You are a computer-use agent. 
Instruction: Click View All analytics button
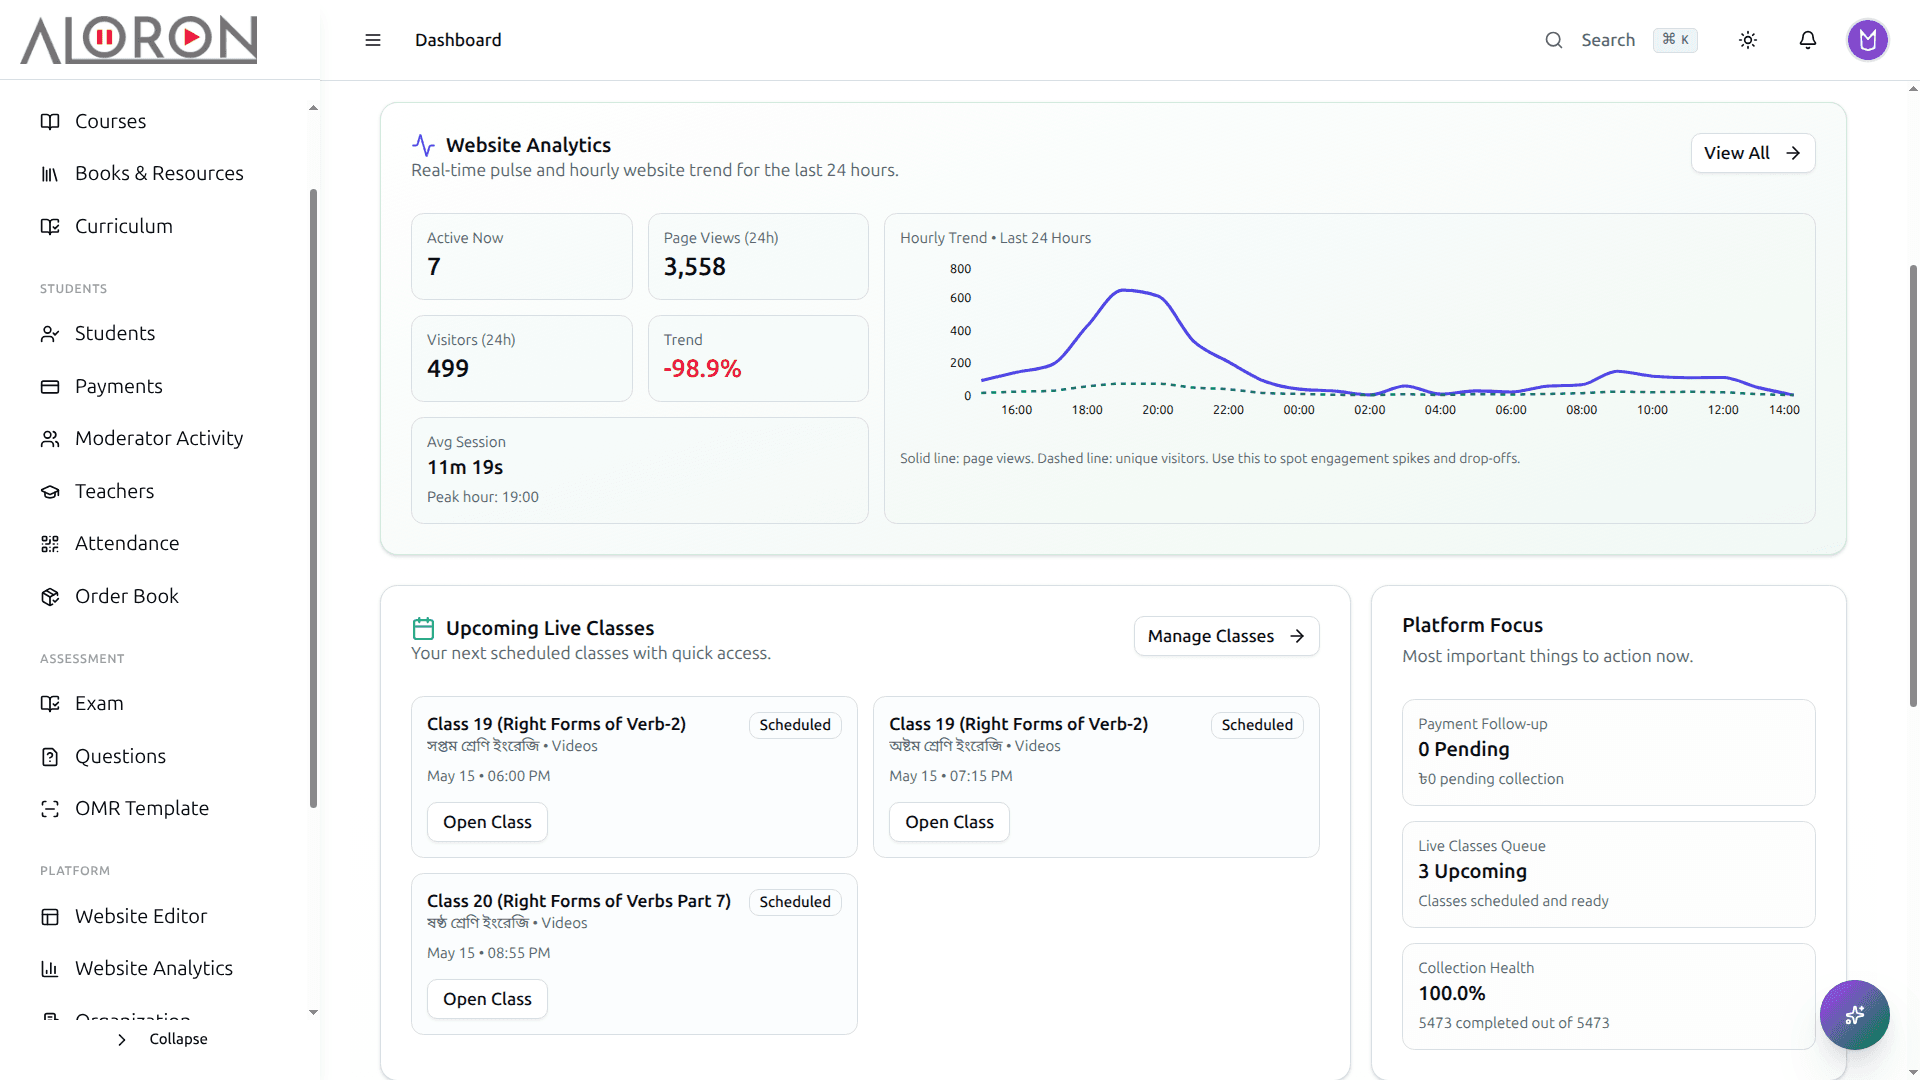1753,153
